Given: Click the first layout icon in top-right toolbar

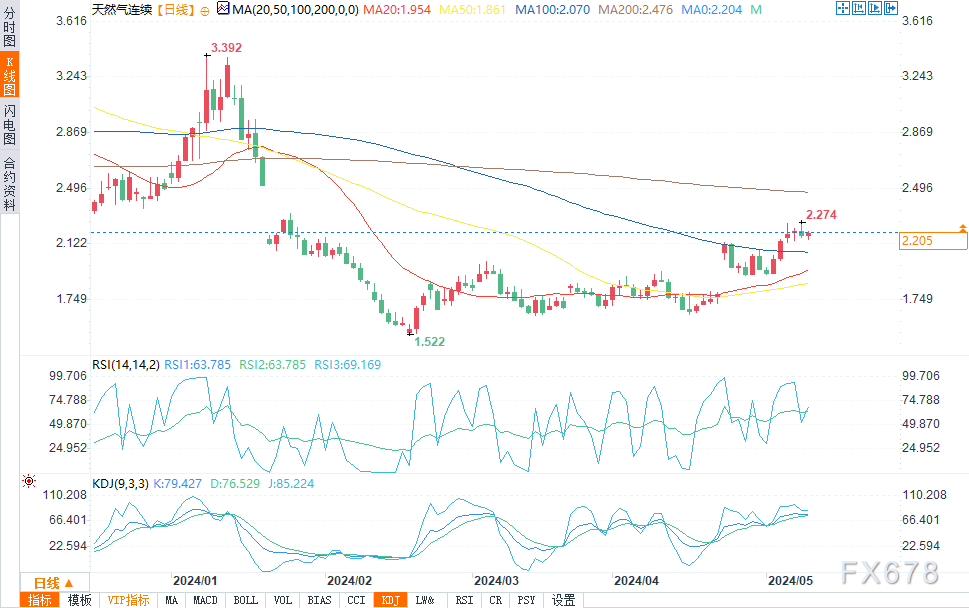Looking at the screenshot, I should tap(843, 8).
